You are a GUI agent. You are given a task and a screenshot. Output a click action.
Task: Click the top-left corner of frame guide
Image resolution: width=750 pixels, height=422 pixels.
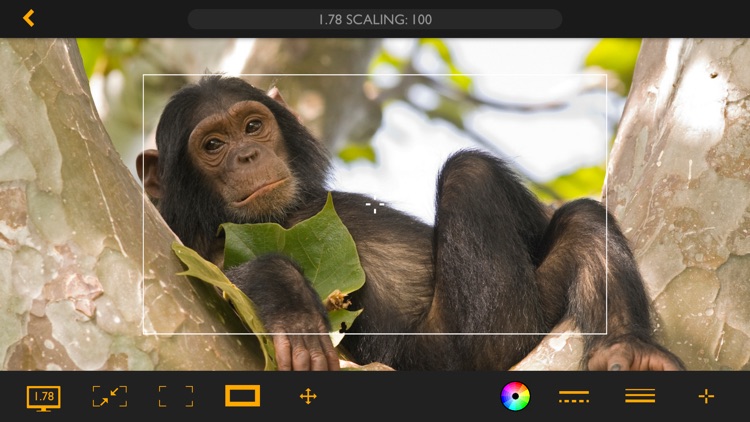pyautogui.click(x=144, y=75)
